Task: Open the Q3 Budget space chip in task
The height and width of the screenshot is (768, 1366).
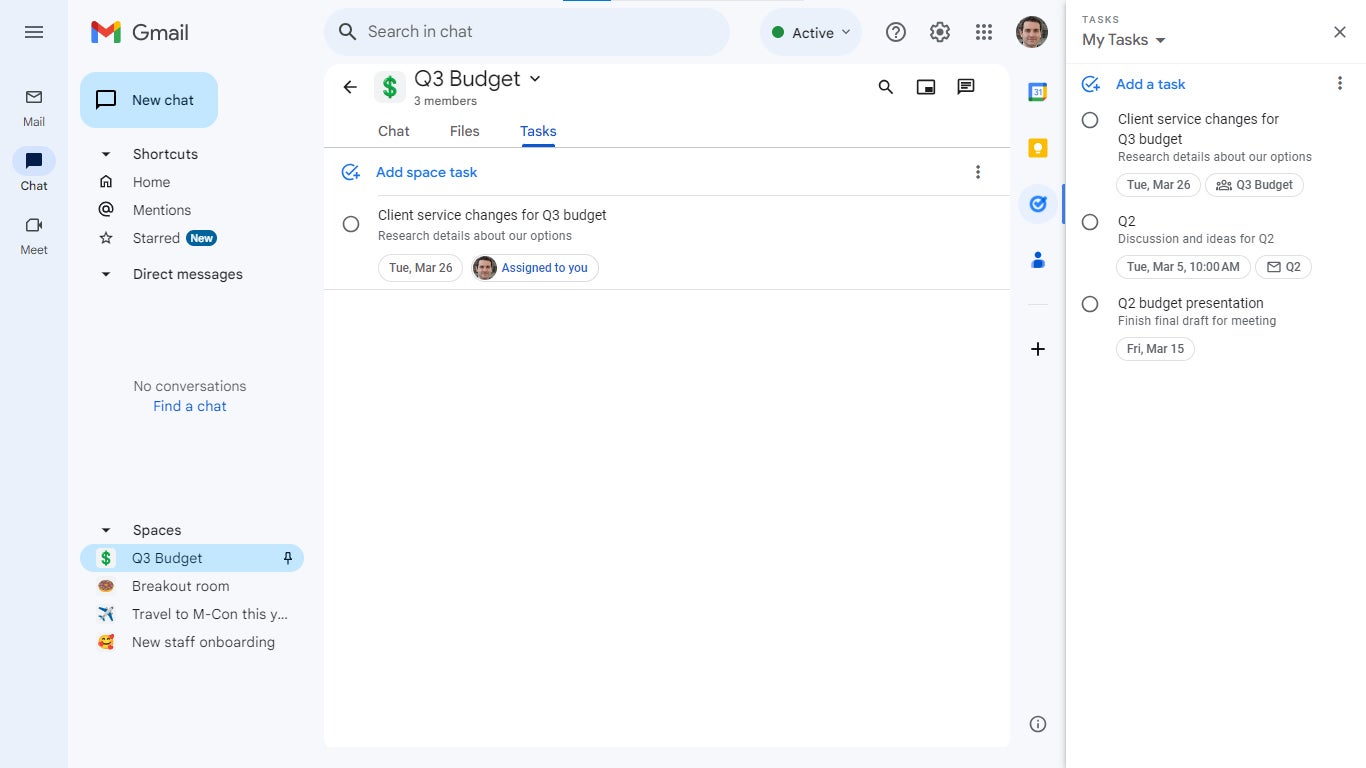Action: pos(1254,185)
